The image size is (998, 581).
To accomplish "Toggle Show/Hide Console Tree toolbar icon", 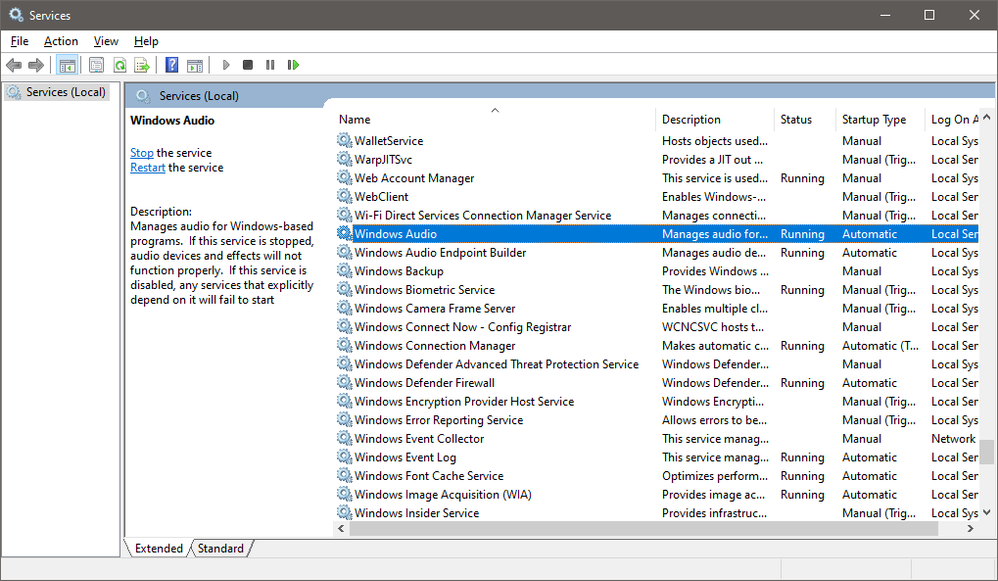I will pyautogui.click(x=67, y=65).
